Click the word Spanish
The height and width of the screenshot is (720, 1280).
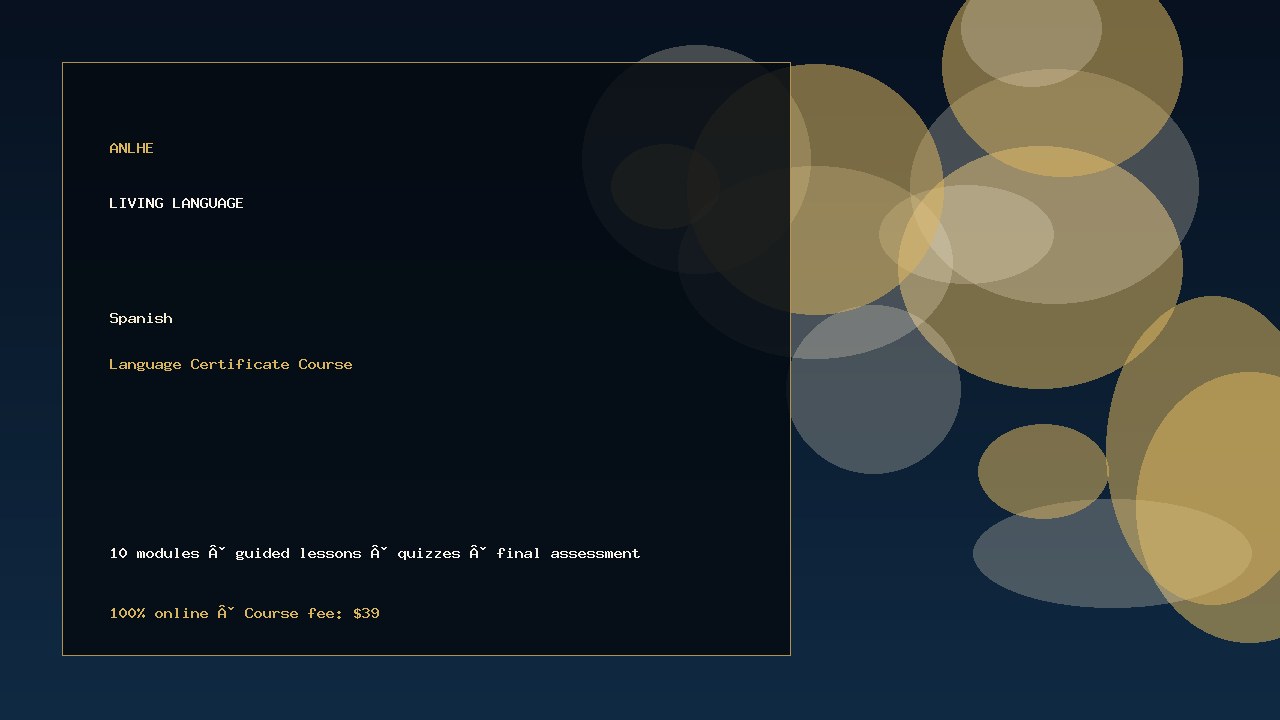(141, 318)
